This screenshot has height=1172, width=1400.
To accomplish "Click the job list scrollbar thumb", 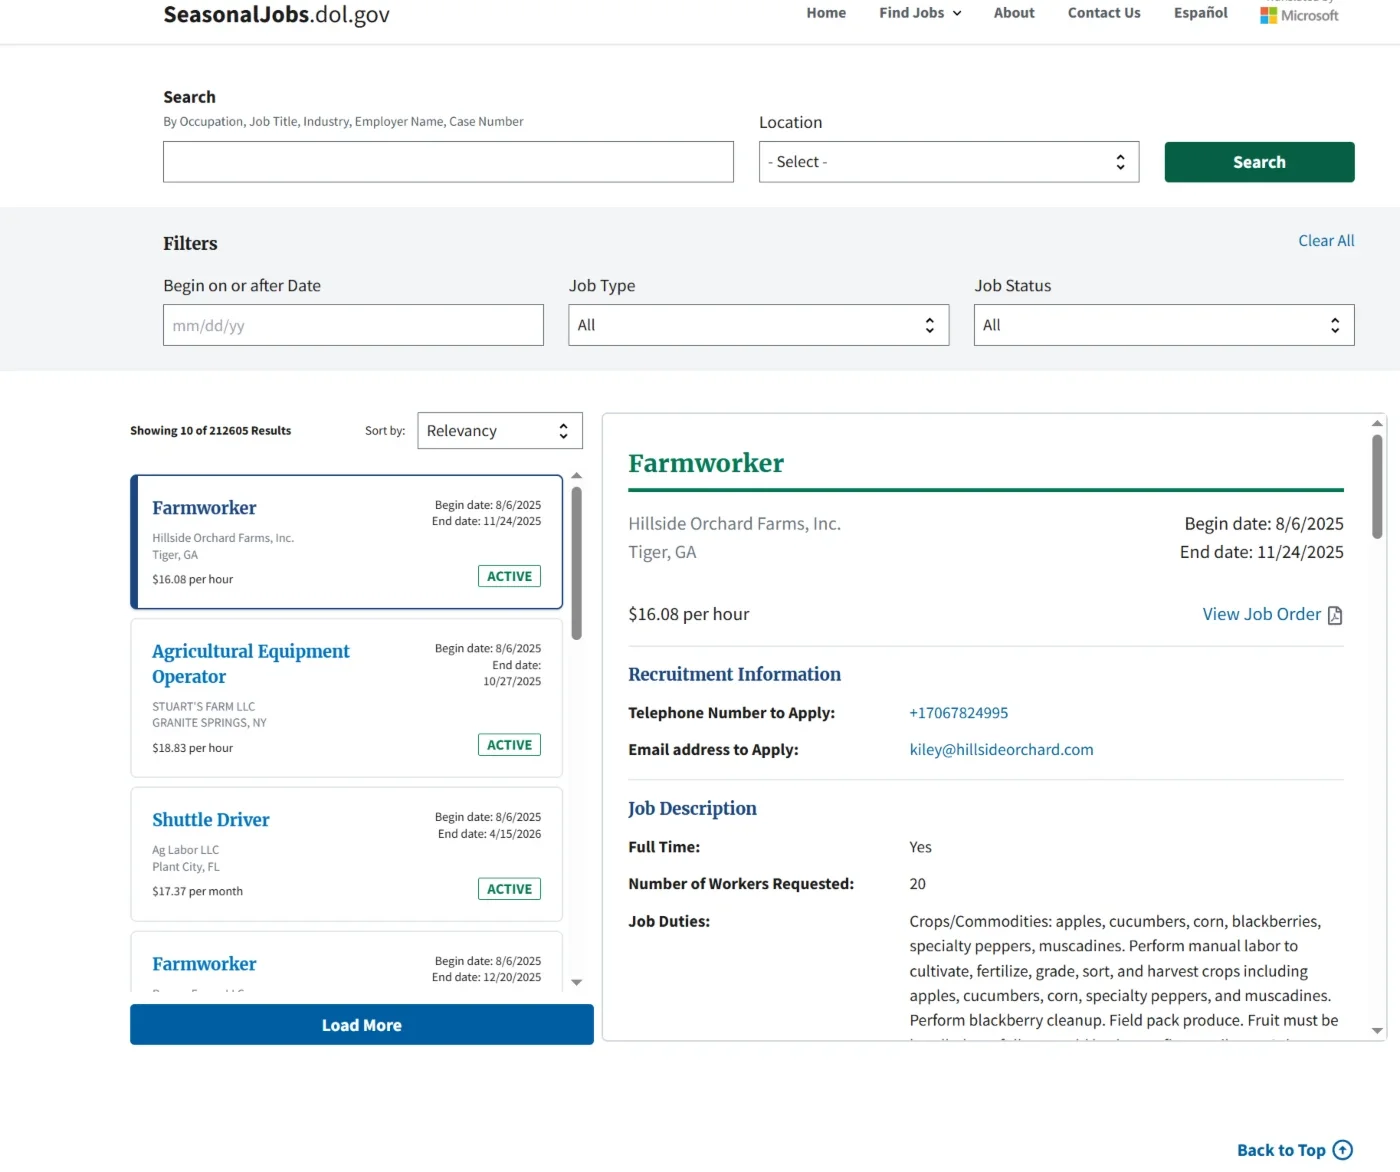I will [577, 563].
